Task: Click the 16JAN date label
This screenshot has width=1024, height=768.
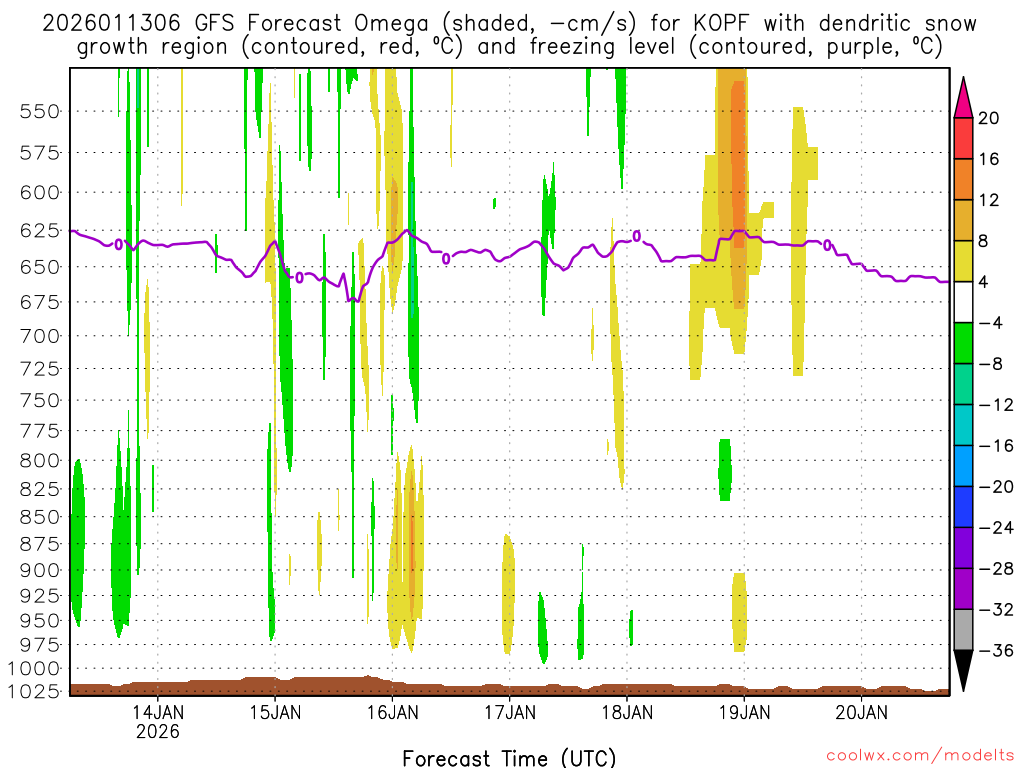Action: pos(392,712)
